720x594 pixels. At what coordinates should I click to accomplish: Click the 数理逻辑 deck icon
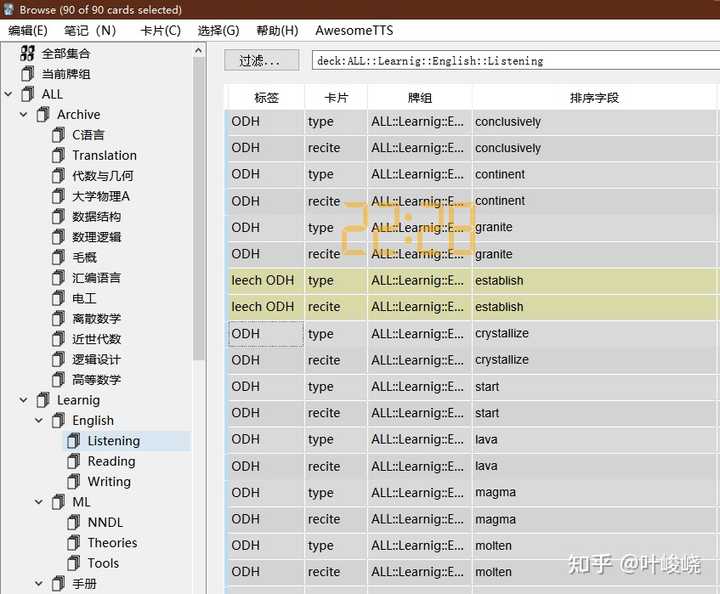tap(58, 237)
